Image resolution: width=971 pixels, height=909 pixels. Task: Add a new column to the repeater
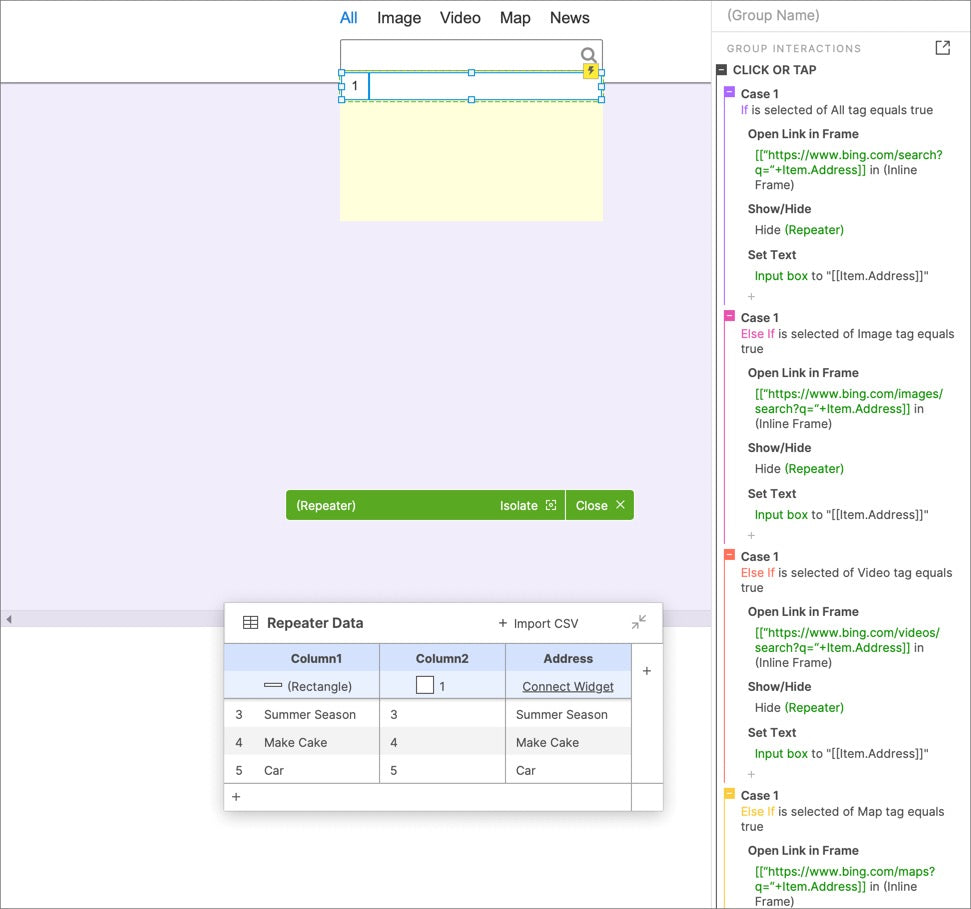(x=647, y=671)
